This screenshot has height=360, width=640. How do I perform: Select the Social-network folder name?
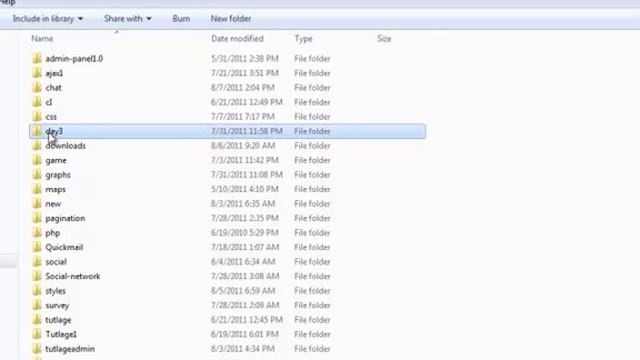tap(73, 276)
